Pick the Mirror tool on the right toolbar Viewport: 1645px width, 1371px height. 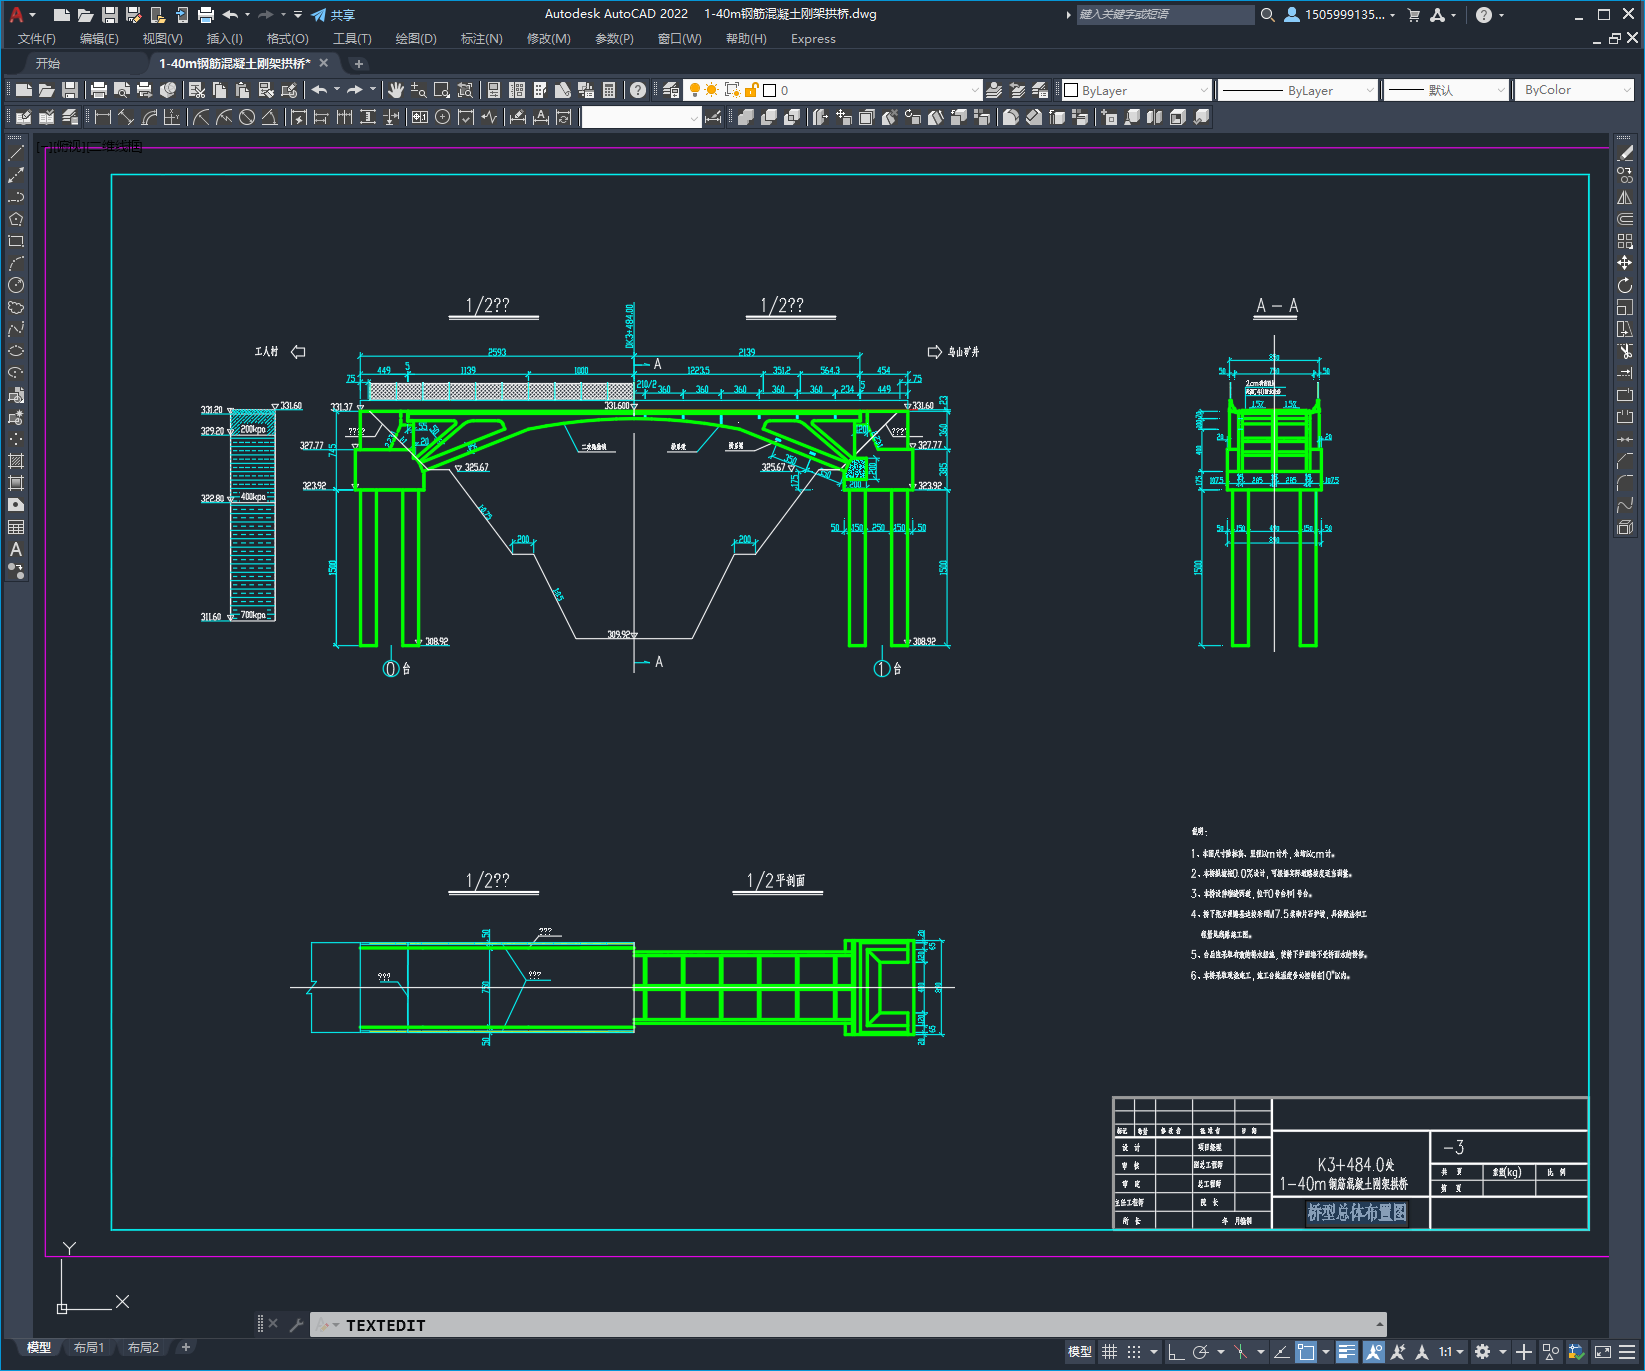[1625, 197]
